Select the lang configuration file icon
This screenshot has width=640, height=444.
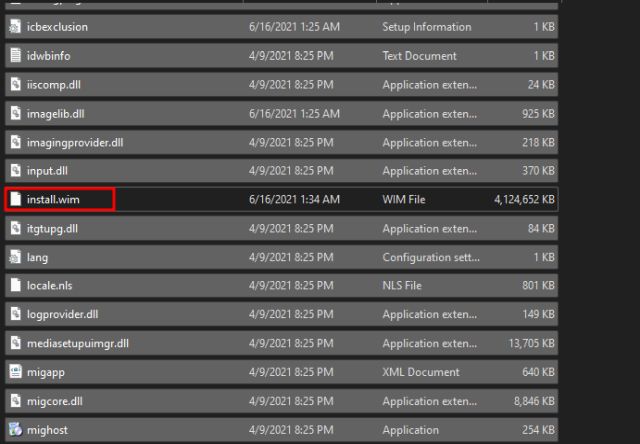pos(15,258)
